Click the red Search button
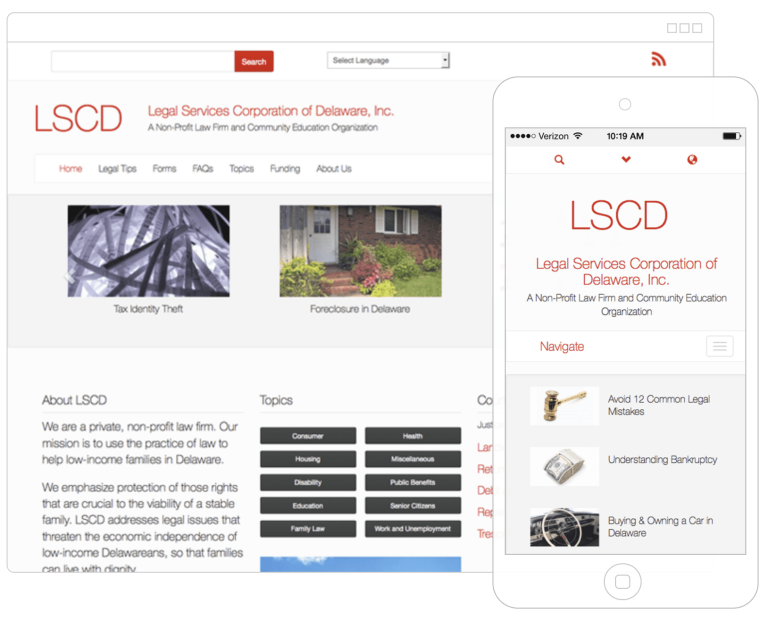768x619 pixels. tap(254, 61)
